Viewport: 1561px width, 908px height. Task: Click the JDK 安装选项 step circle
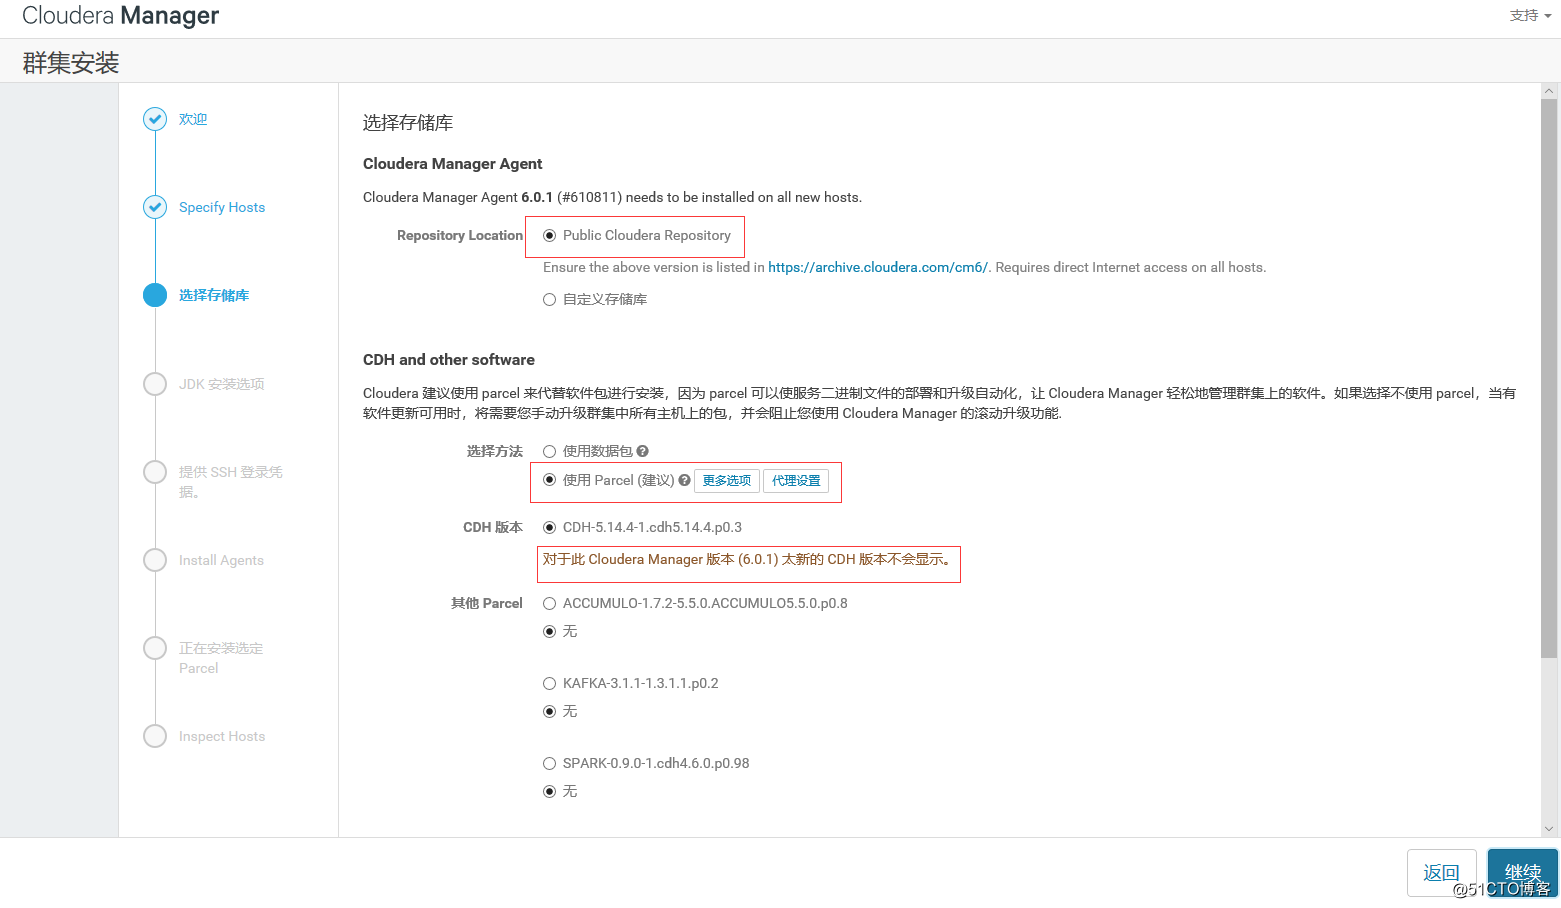click(155, 384)
